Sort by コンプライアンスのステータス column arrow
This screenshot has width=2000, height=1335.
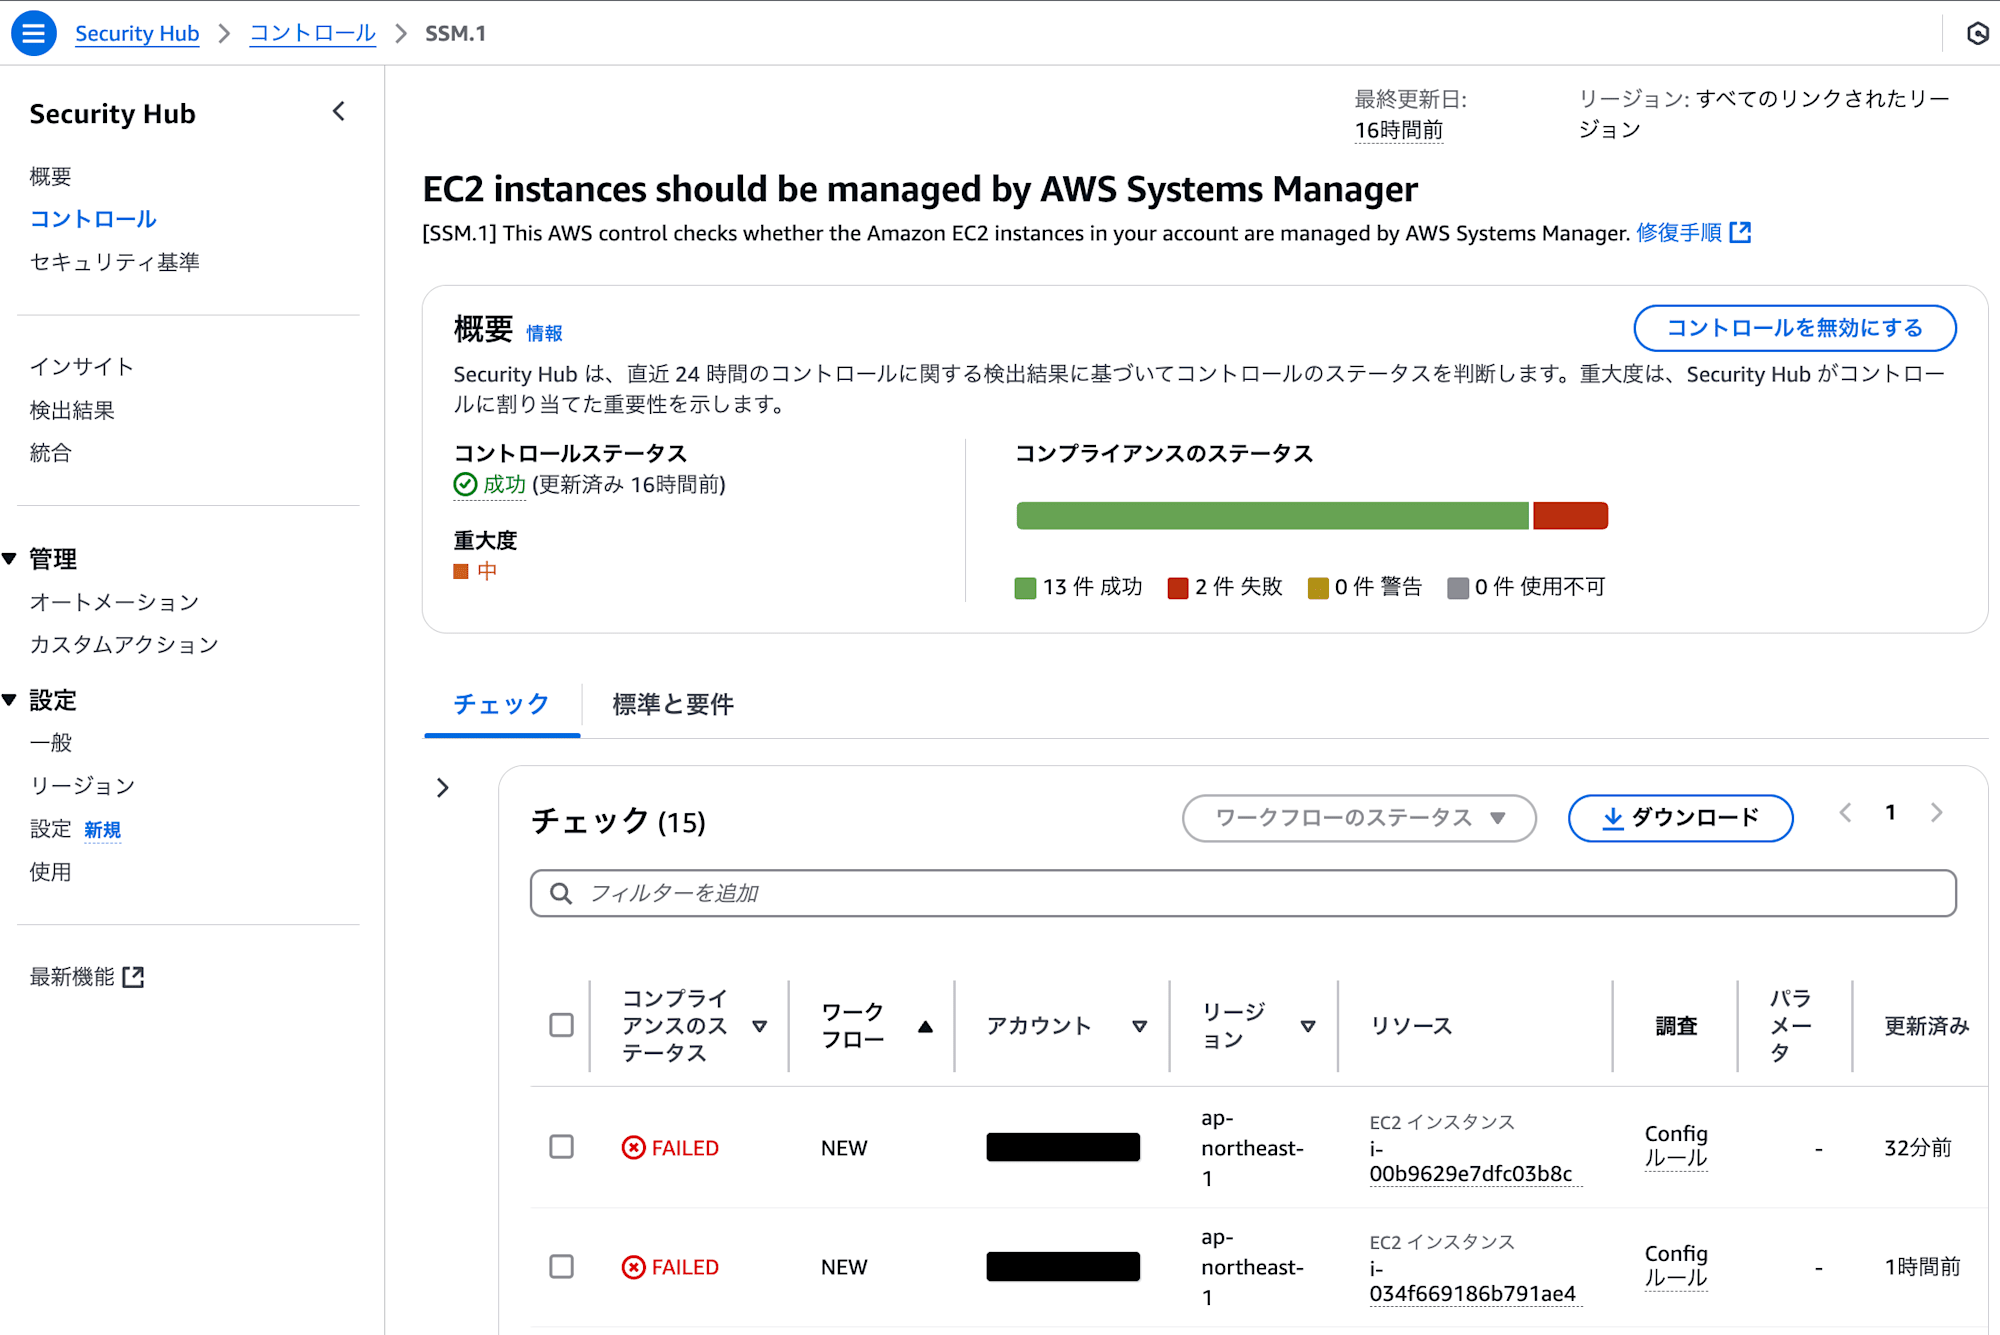tap(760, 1026)
